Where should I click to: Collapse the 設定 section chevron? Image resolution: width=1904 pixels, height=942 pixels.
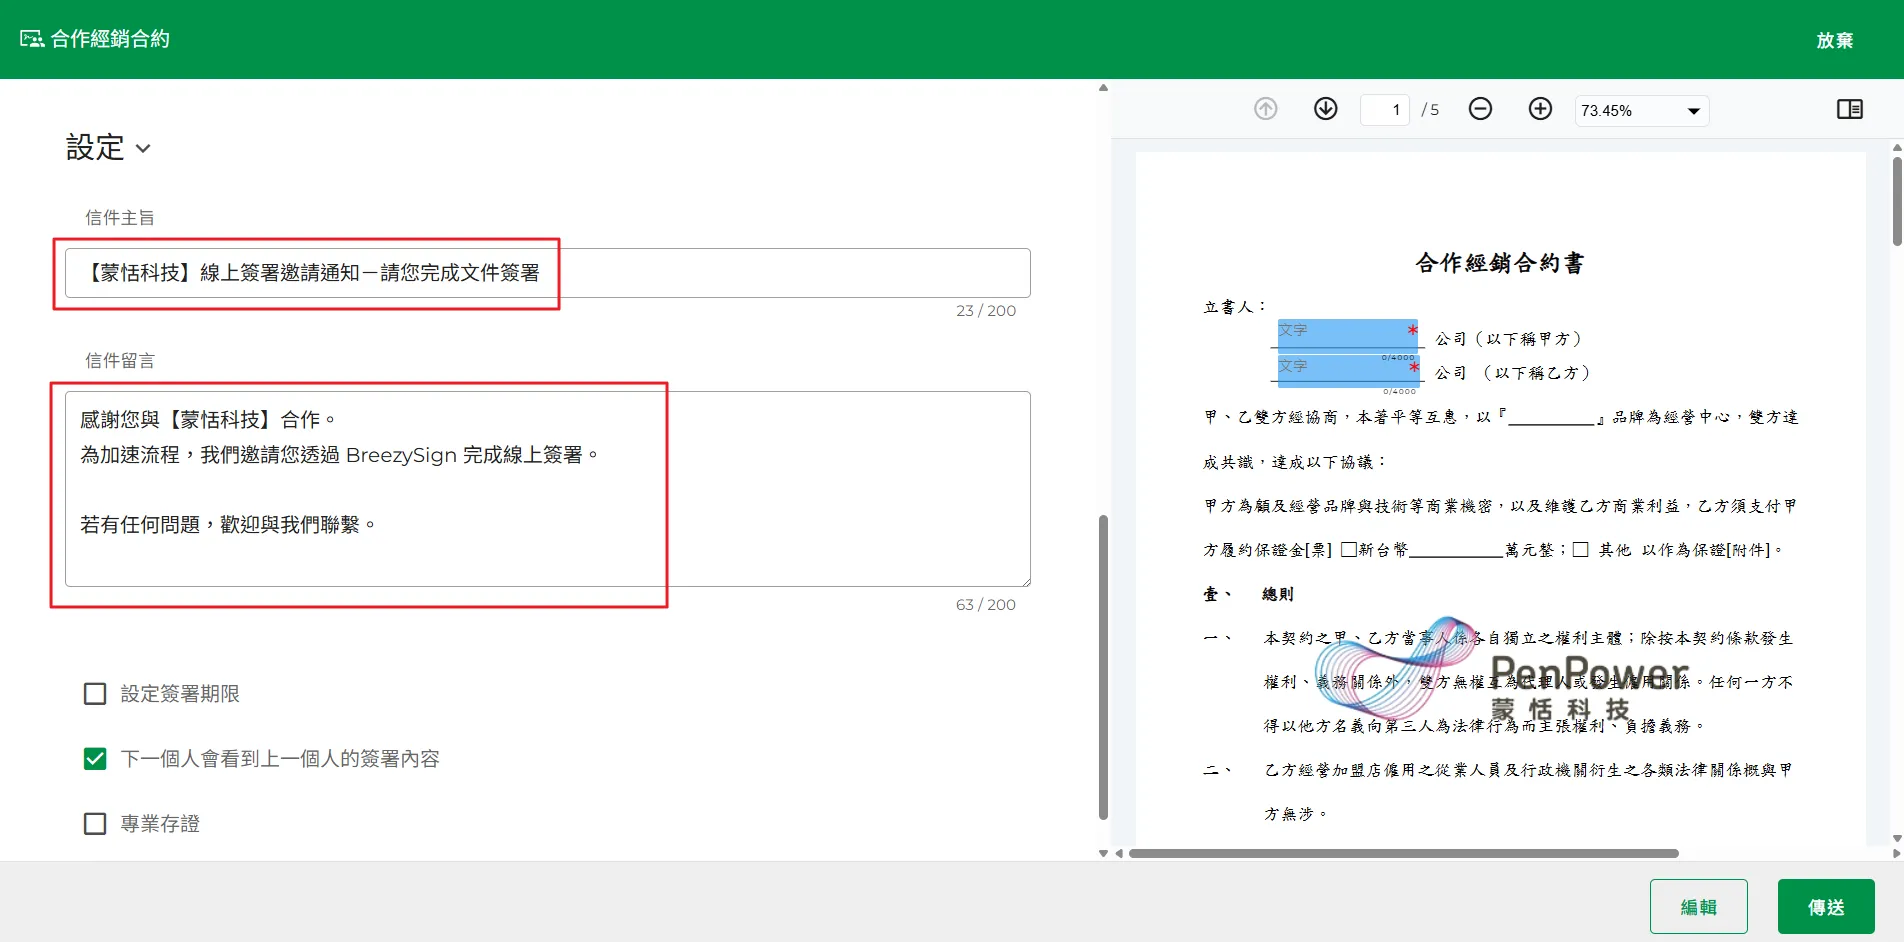[143, 149]
